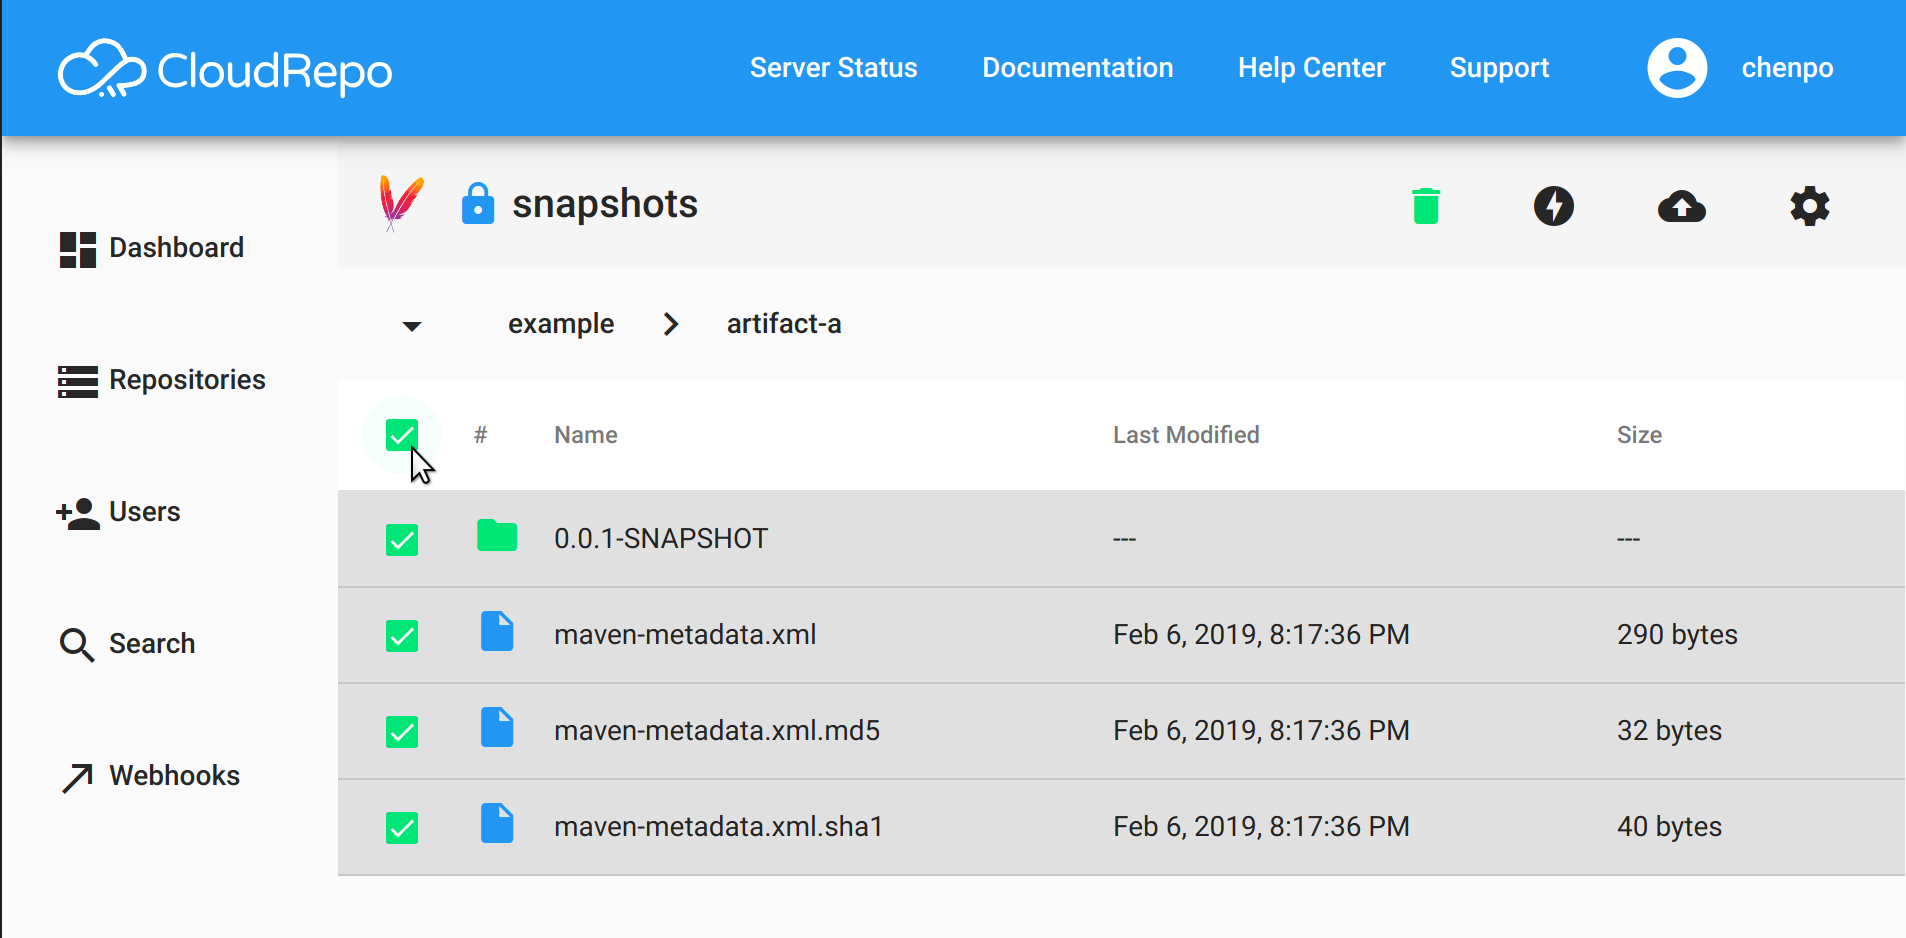
Task: Open the chenpo user avatar icon
Action: 1677,68
